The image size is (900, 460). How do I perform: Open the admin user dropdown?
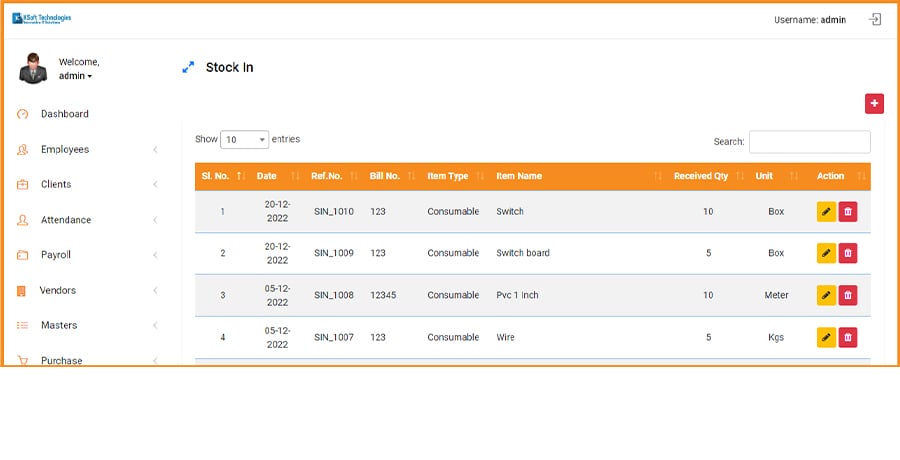76,76
